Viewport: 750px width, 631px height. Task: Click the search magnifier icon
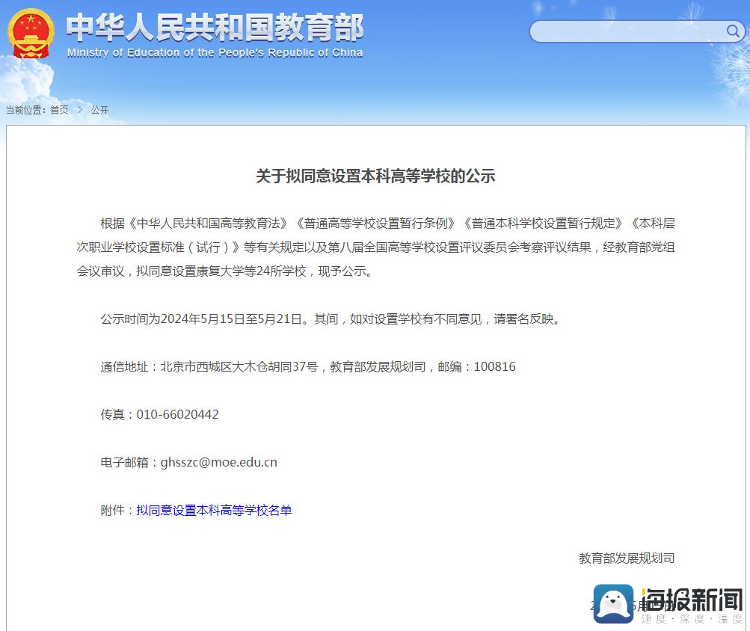(732, 32)
